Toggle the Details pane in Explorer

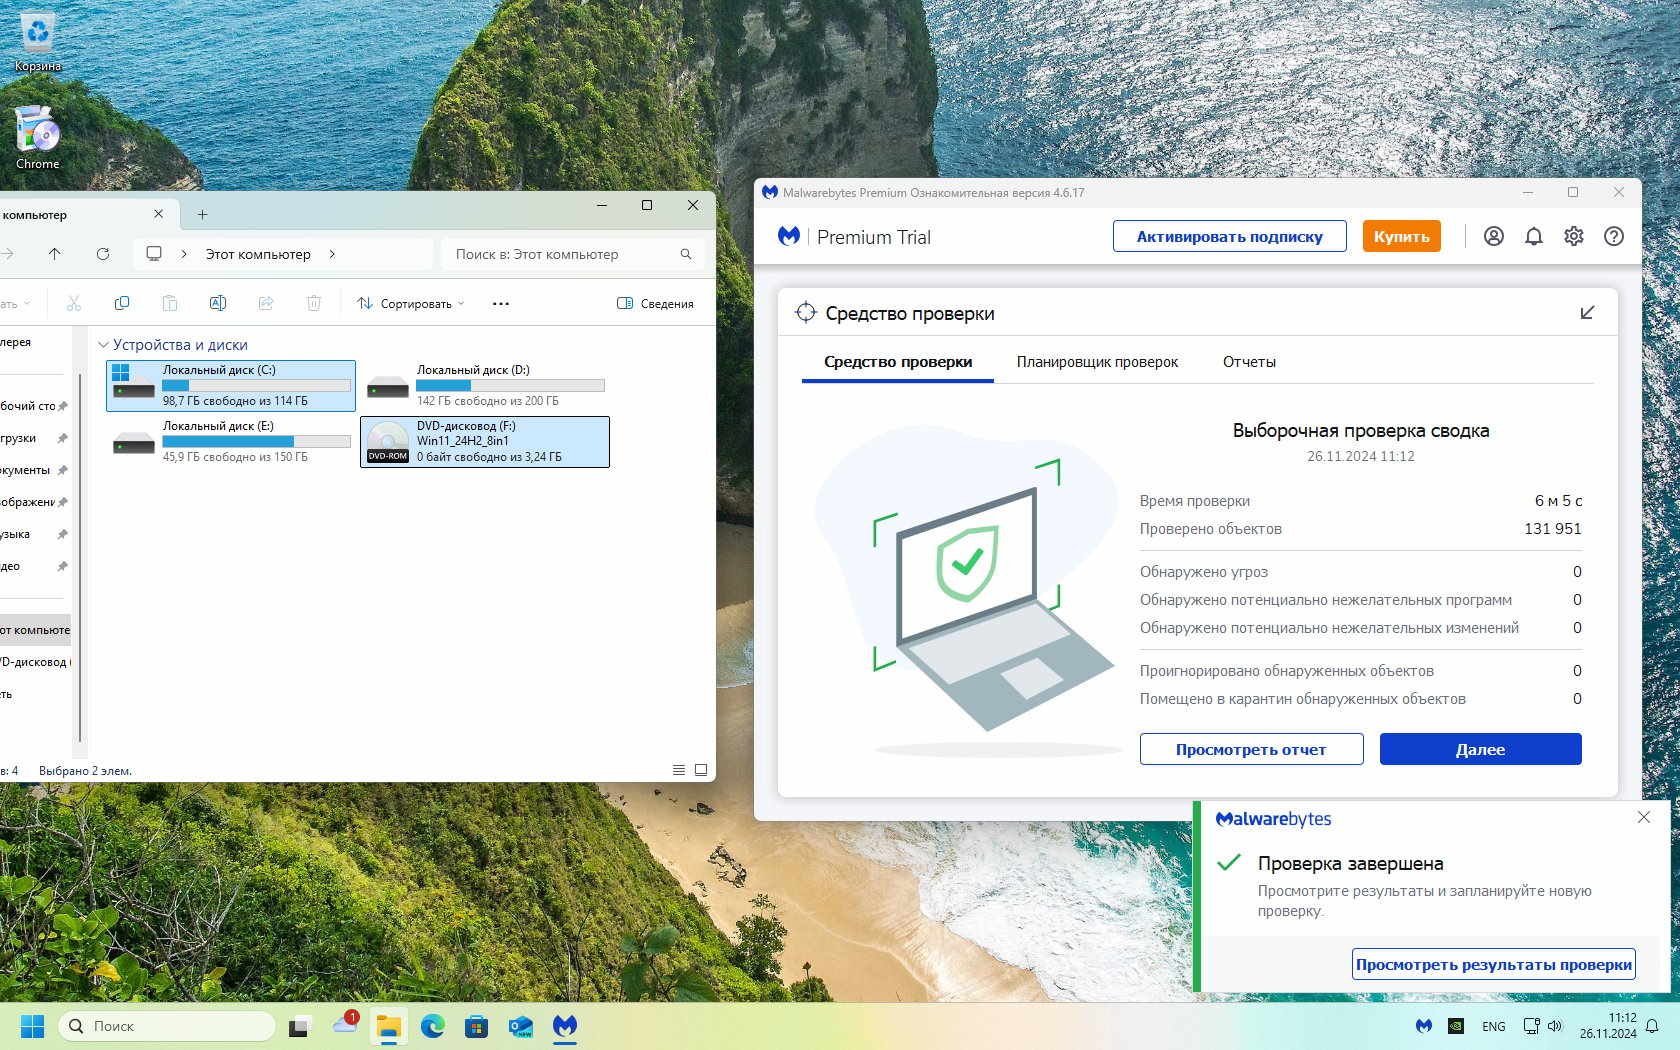pos(655,303)
